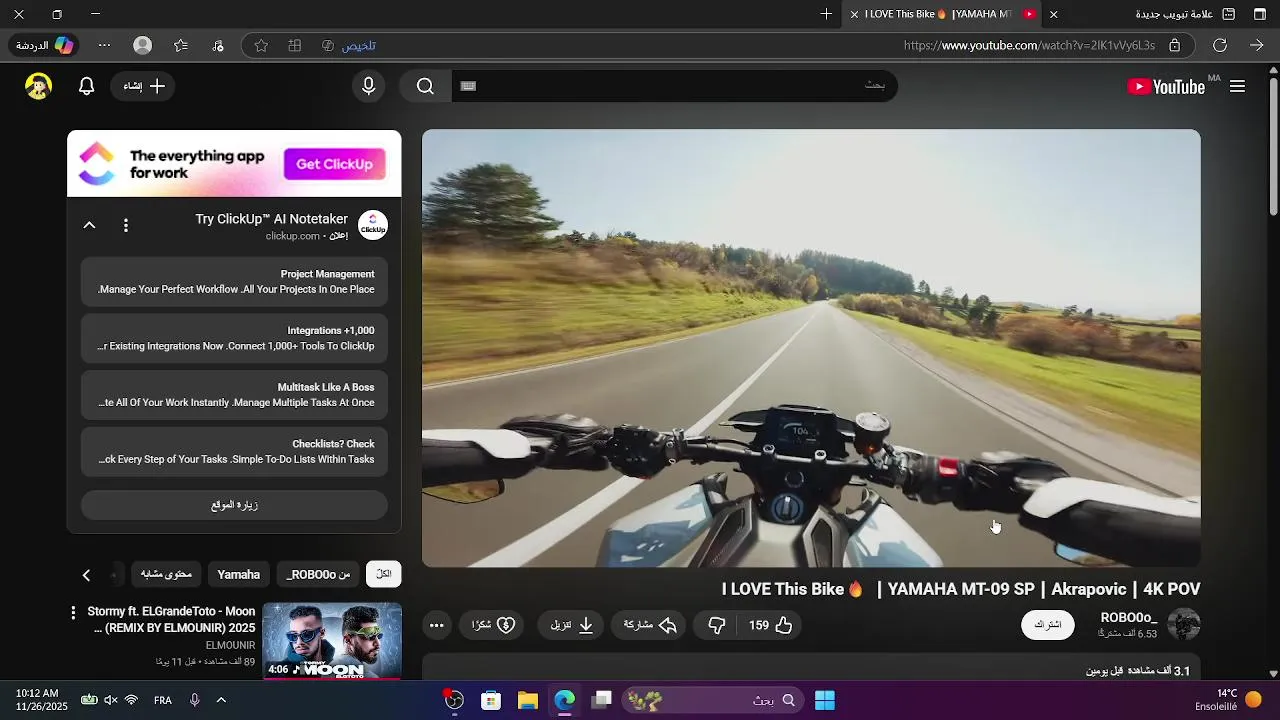1280x720 pixels.
Task: Change FRA keyboard language indicator
Action: 163,700
